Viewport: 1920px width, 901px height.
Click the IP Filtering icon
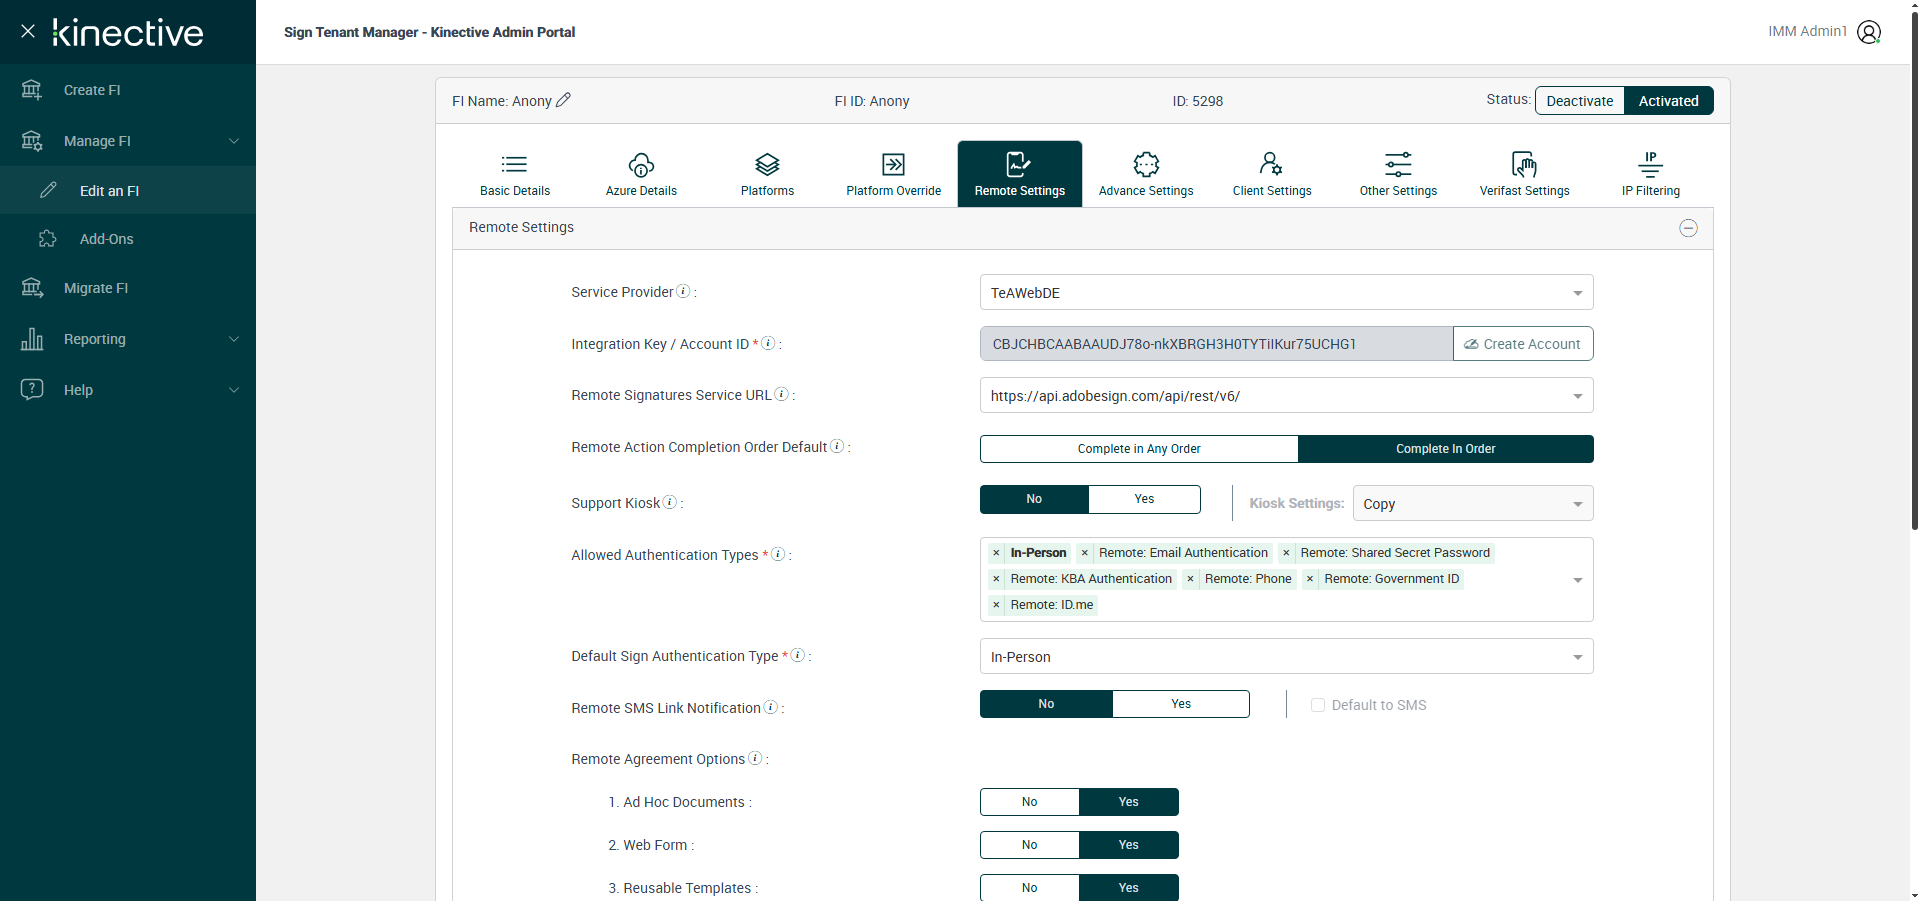click(1650, 164)
